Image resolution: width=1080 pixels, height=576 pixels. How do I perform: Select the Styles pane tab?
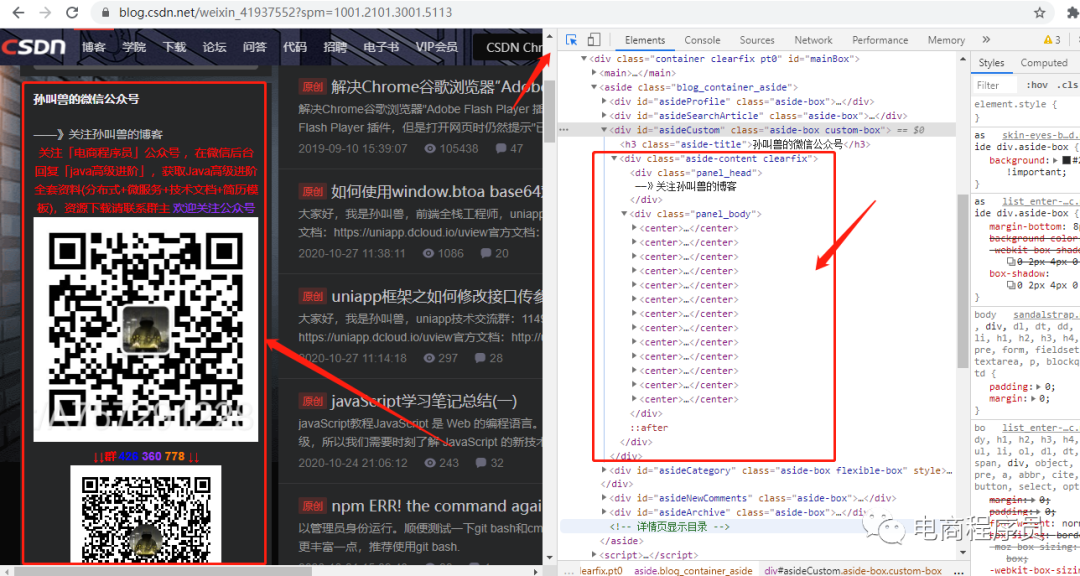pyautogui.click(x=991, y=63)
